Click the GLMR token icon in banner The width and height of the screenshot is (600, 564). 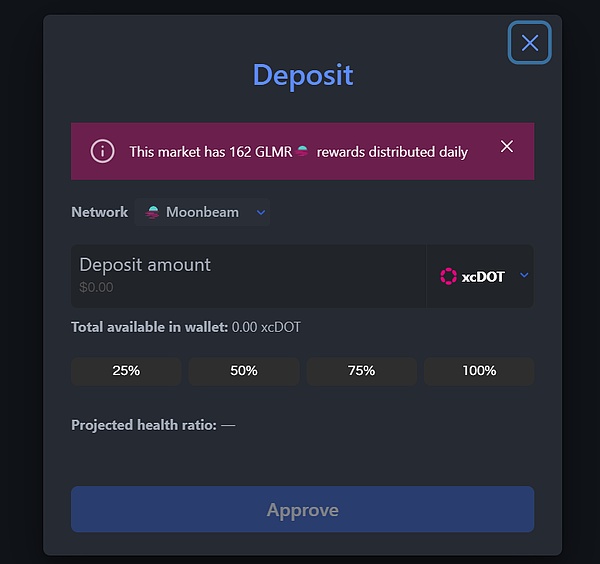(303, 152)
